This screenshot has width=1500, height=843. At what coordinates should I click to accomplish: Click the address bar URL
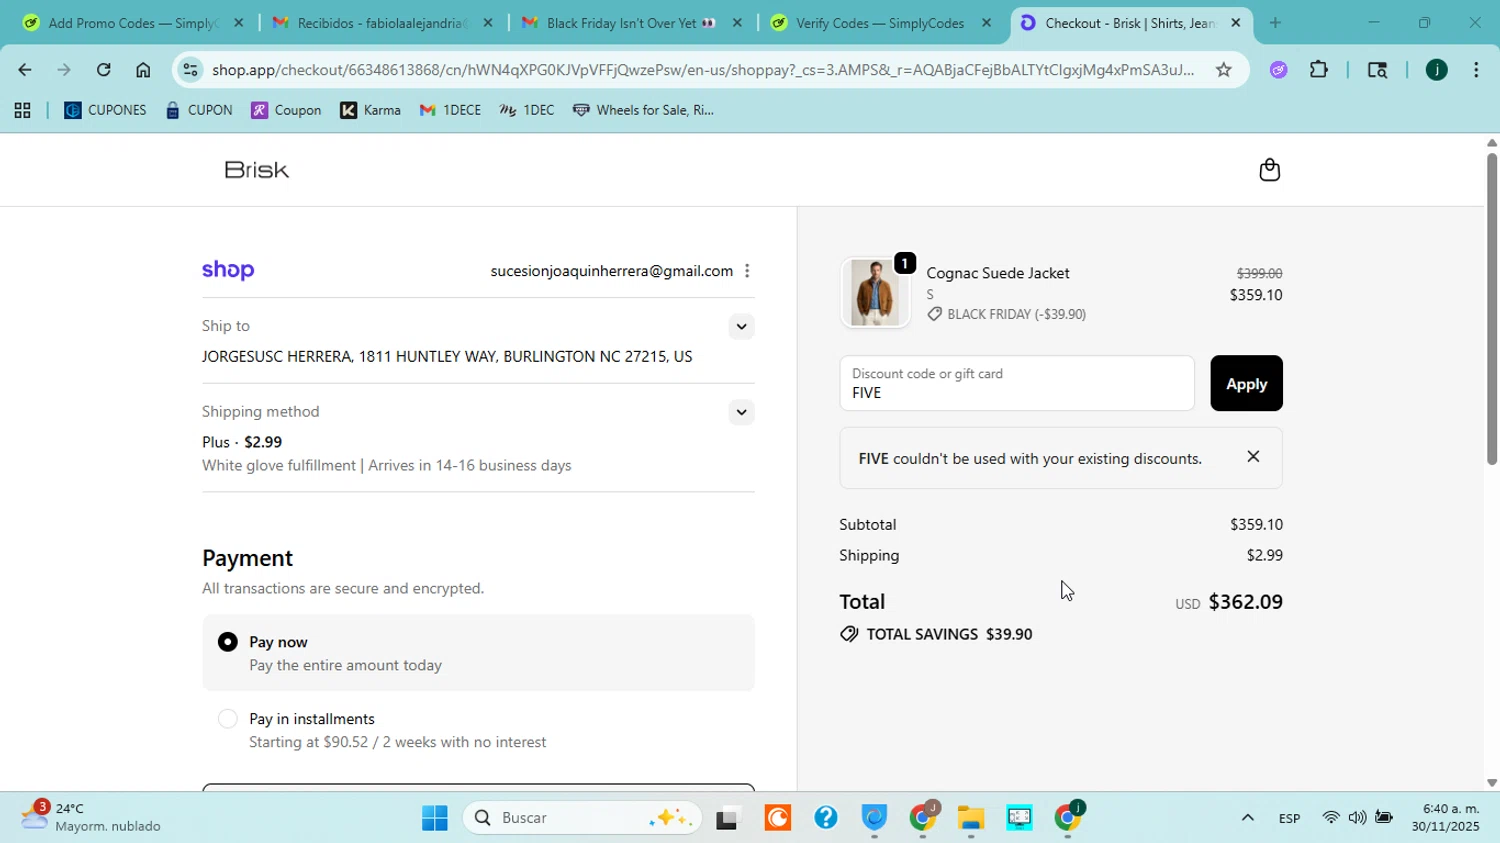point(703,70)
